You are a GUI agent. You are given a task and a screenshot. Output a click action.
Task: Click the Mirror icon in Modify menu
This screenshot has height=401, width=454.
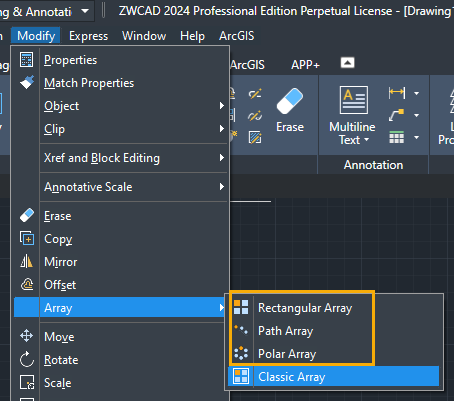[27, 262]
